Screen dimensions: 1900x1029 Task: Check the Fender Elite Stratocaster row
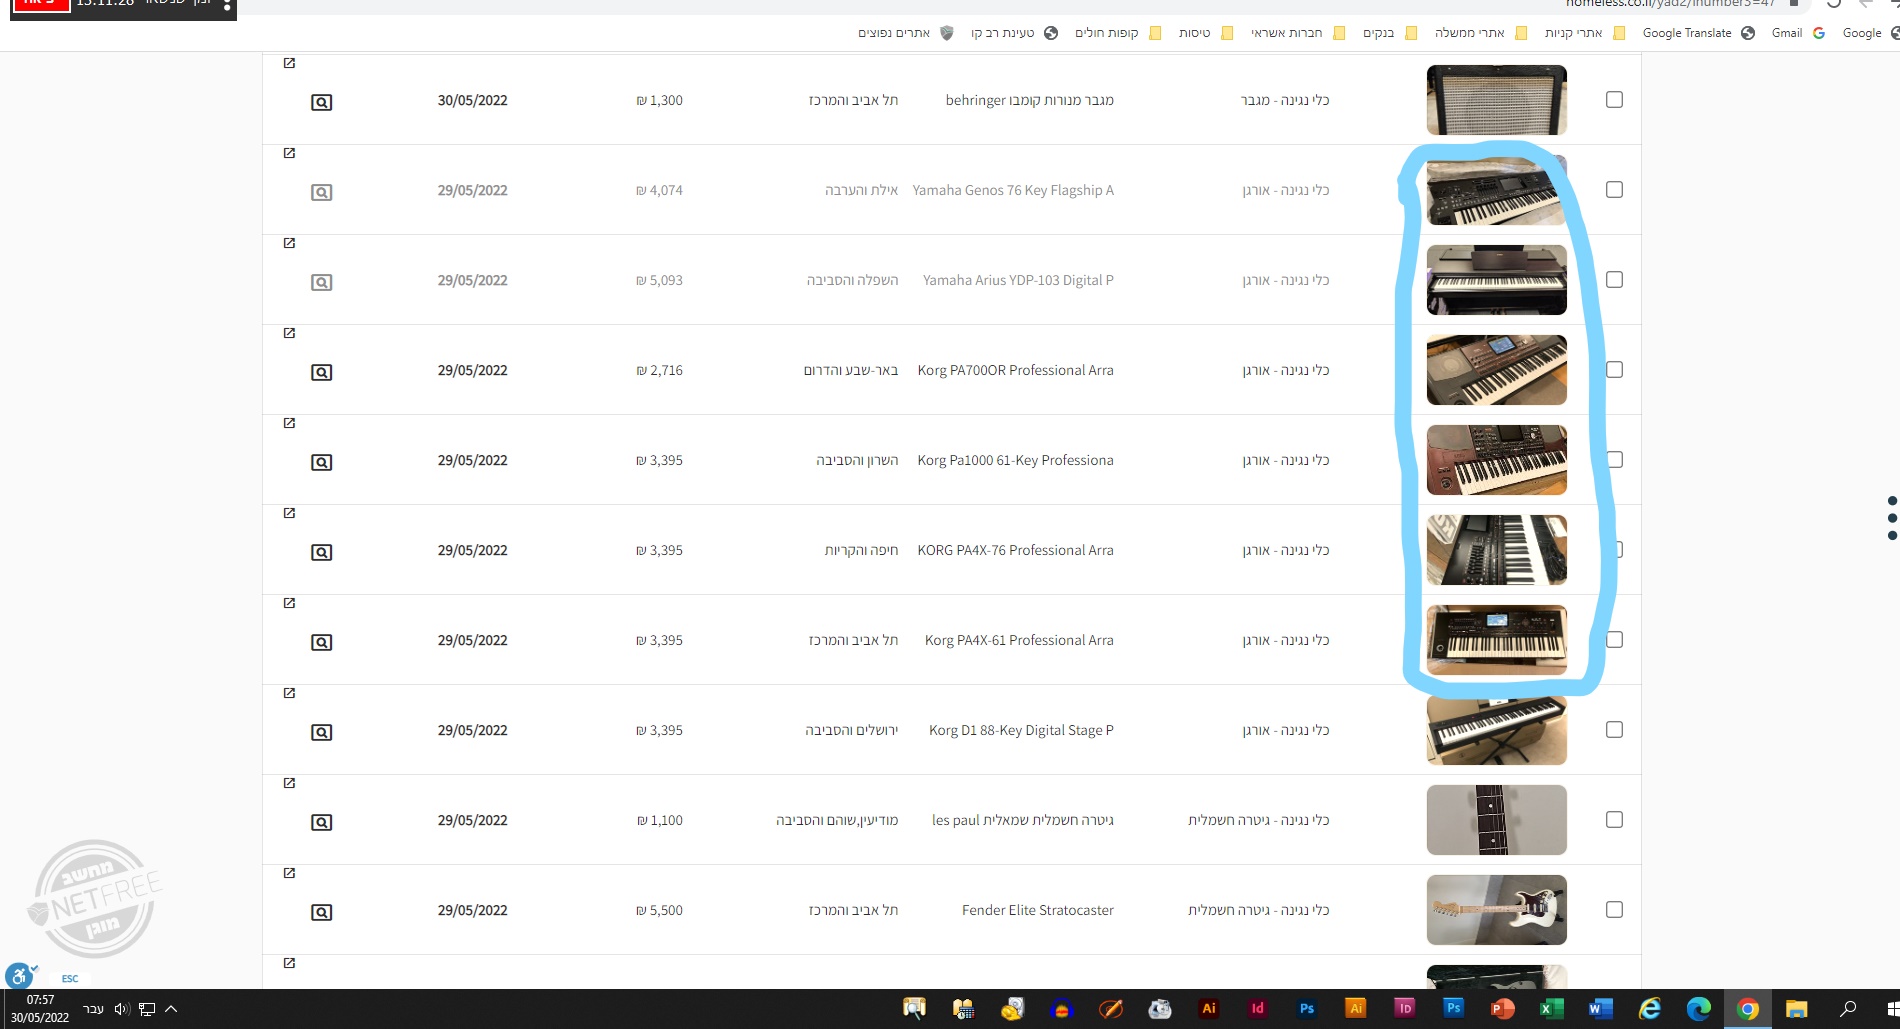click(1614, 910)
